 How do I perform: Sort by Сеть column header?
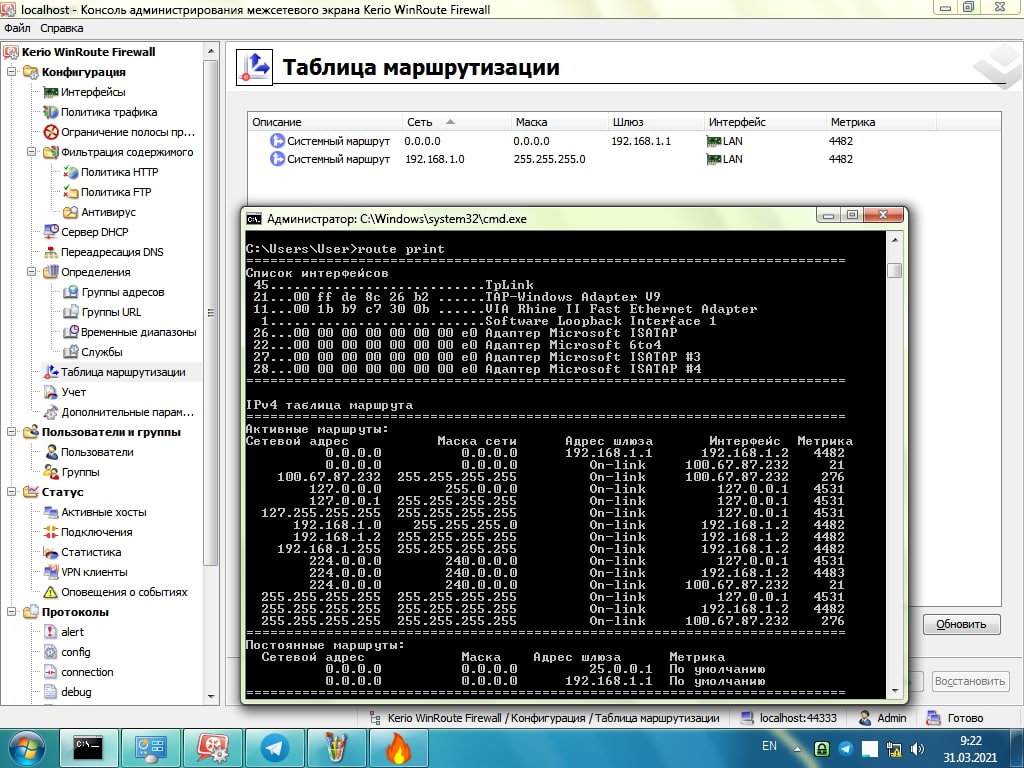[x=456, y=122]
